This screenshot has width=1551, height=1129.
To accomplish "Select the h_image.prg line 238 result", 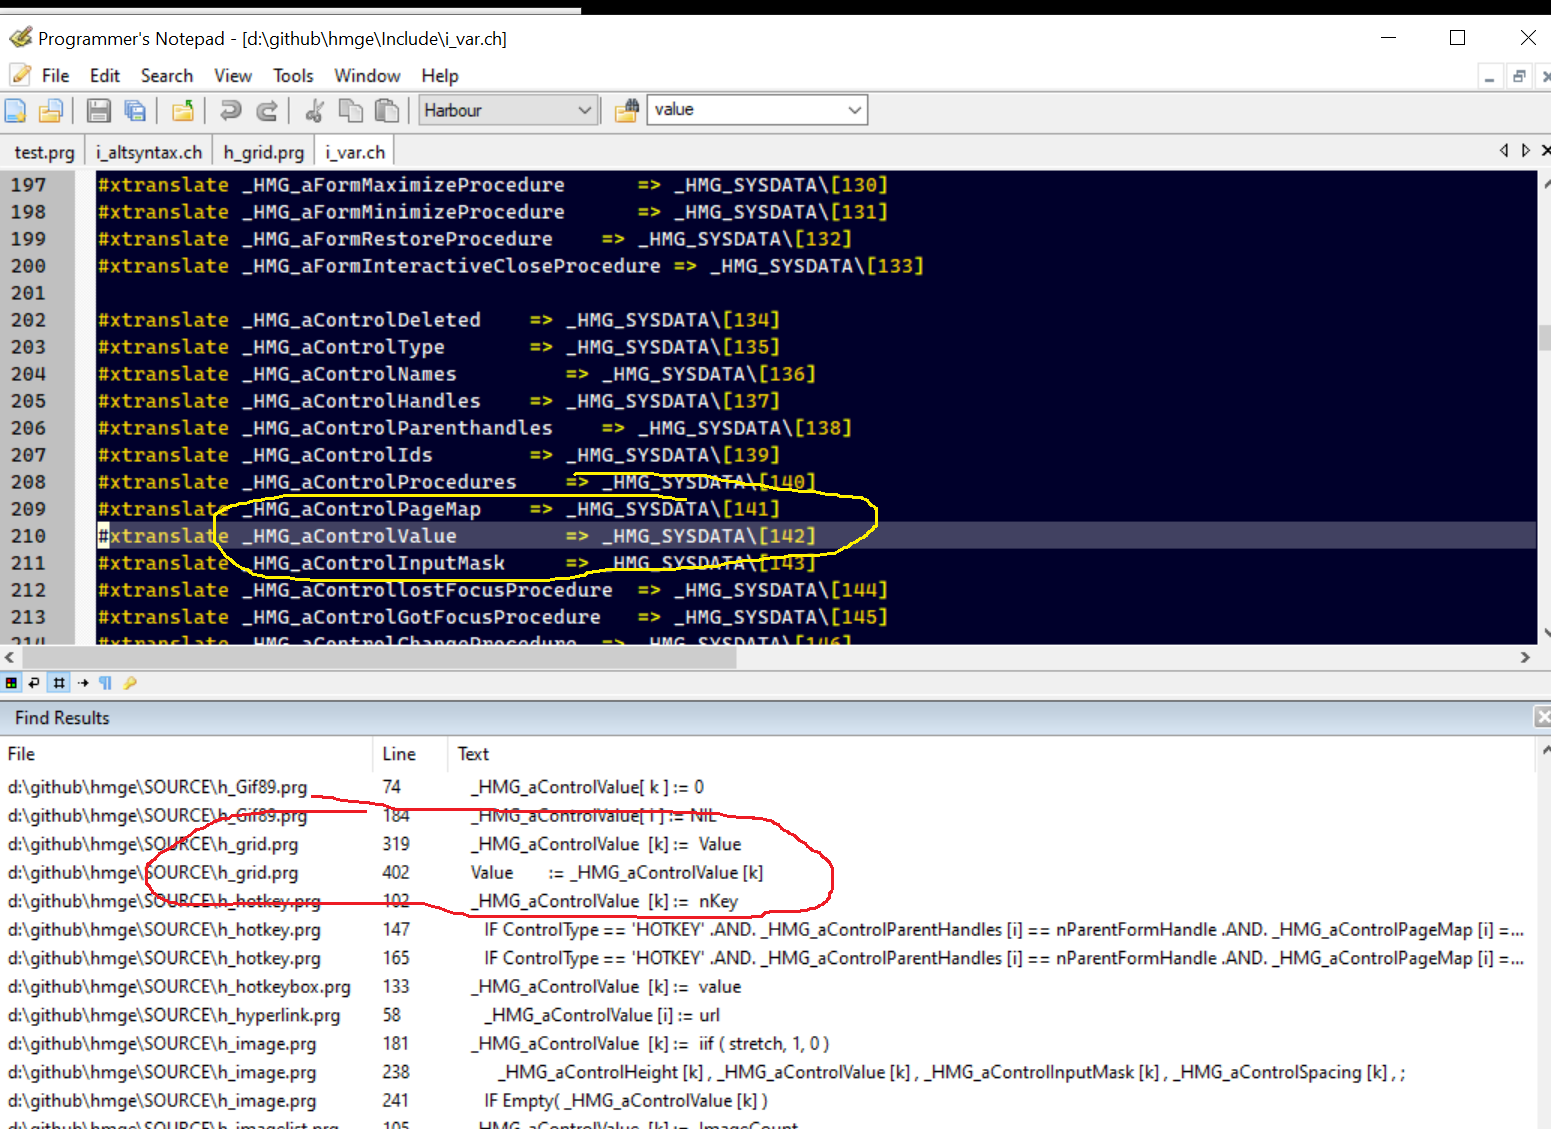I will click(766, 1072).
